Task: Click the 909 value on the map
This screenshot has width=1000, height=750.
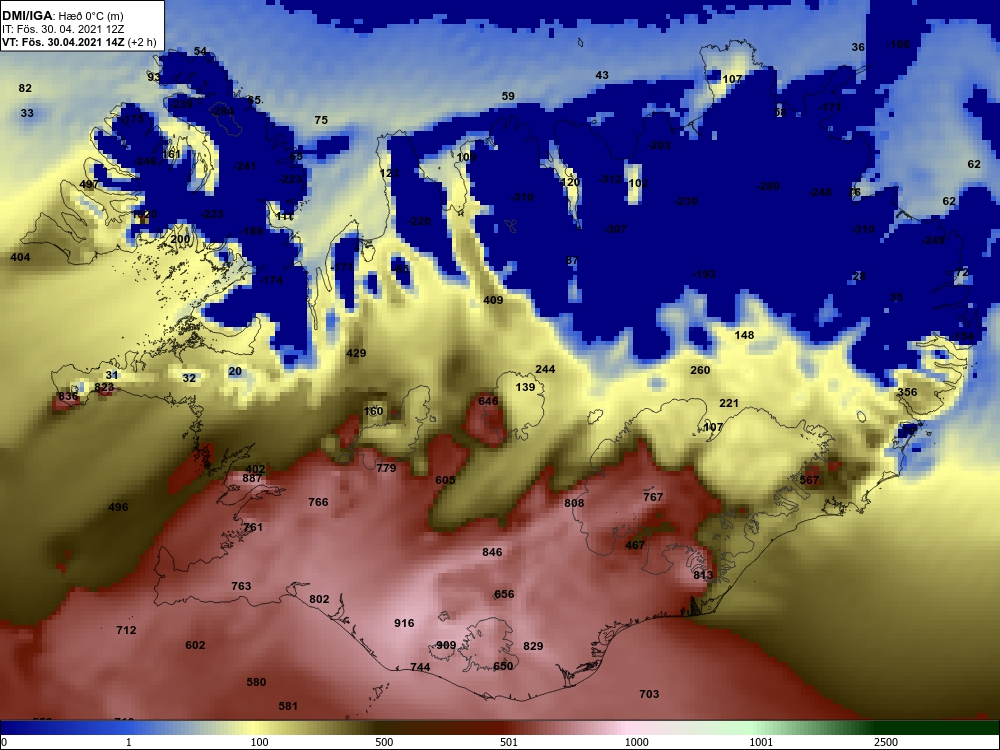Action: point(446,645)
